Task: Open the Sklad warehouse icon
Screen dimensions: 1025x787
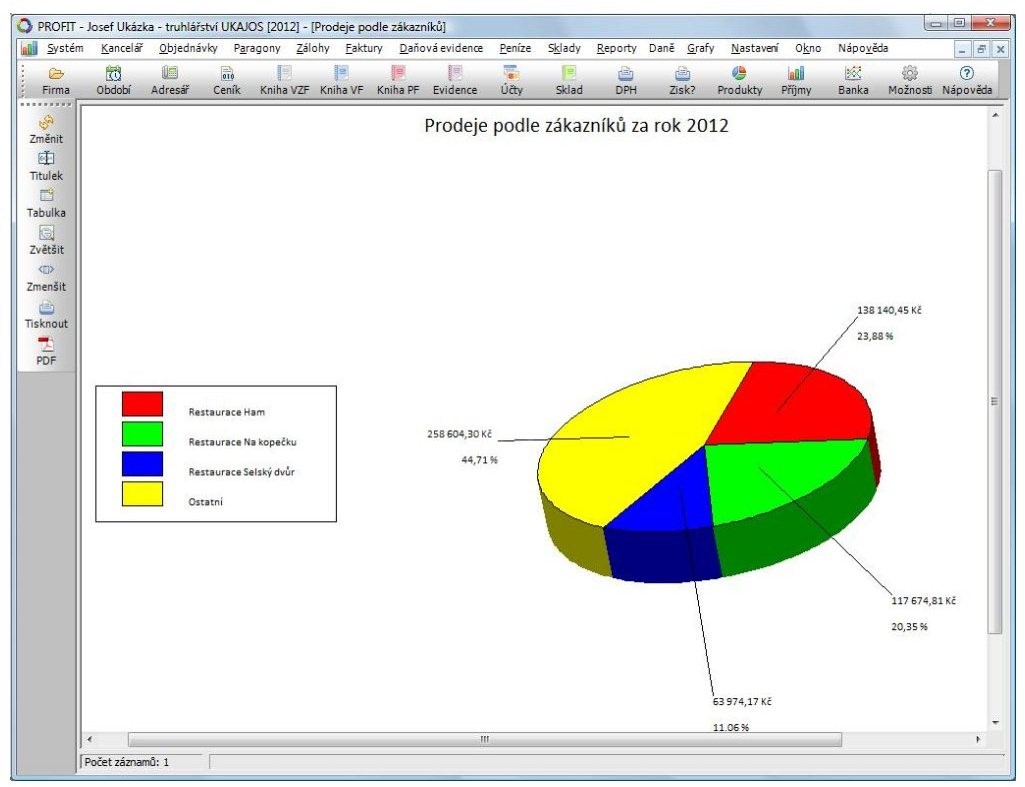Action: [569, 80]
